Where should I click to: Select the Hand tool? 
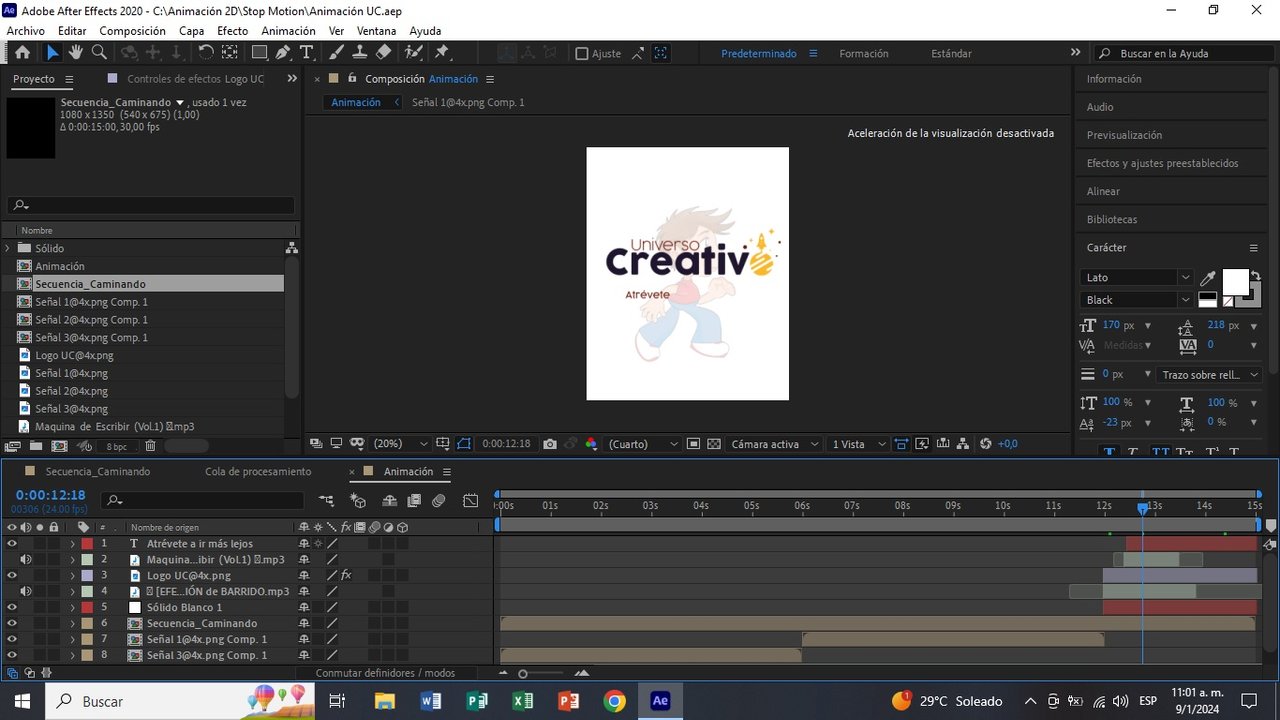click(x=76, y=53)
